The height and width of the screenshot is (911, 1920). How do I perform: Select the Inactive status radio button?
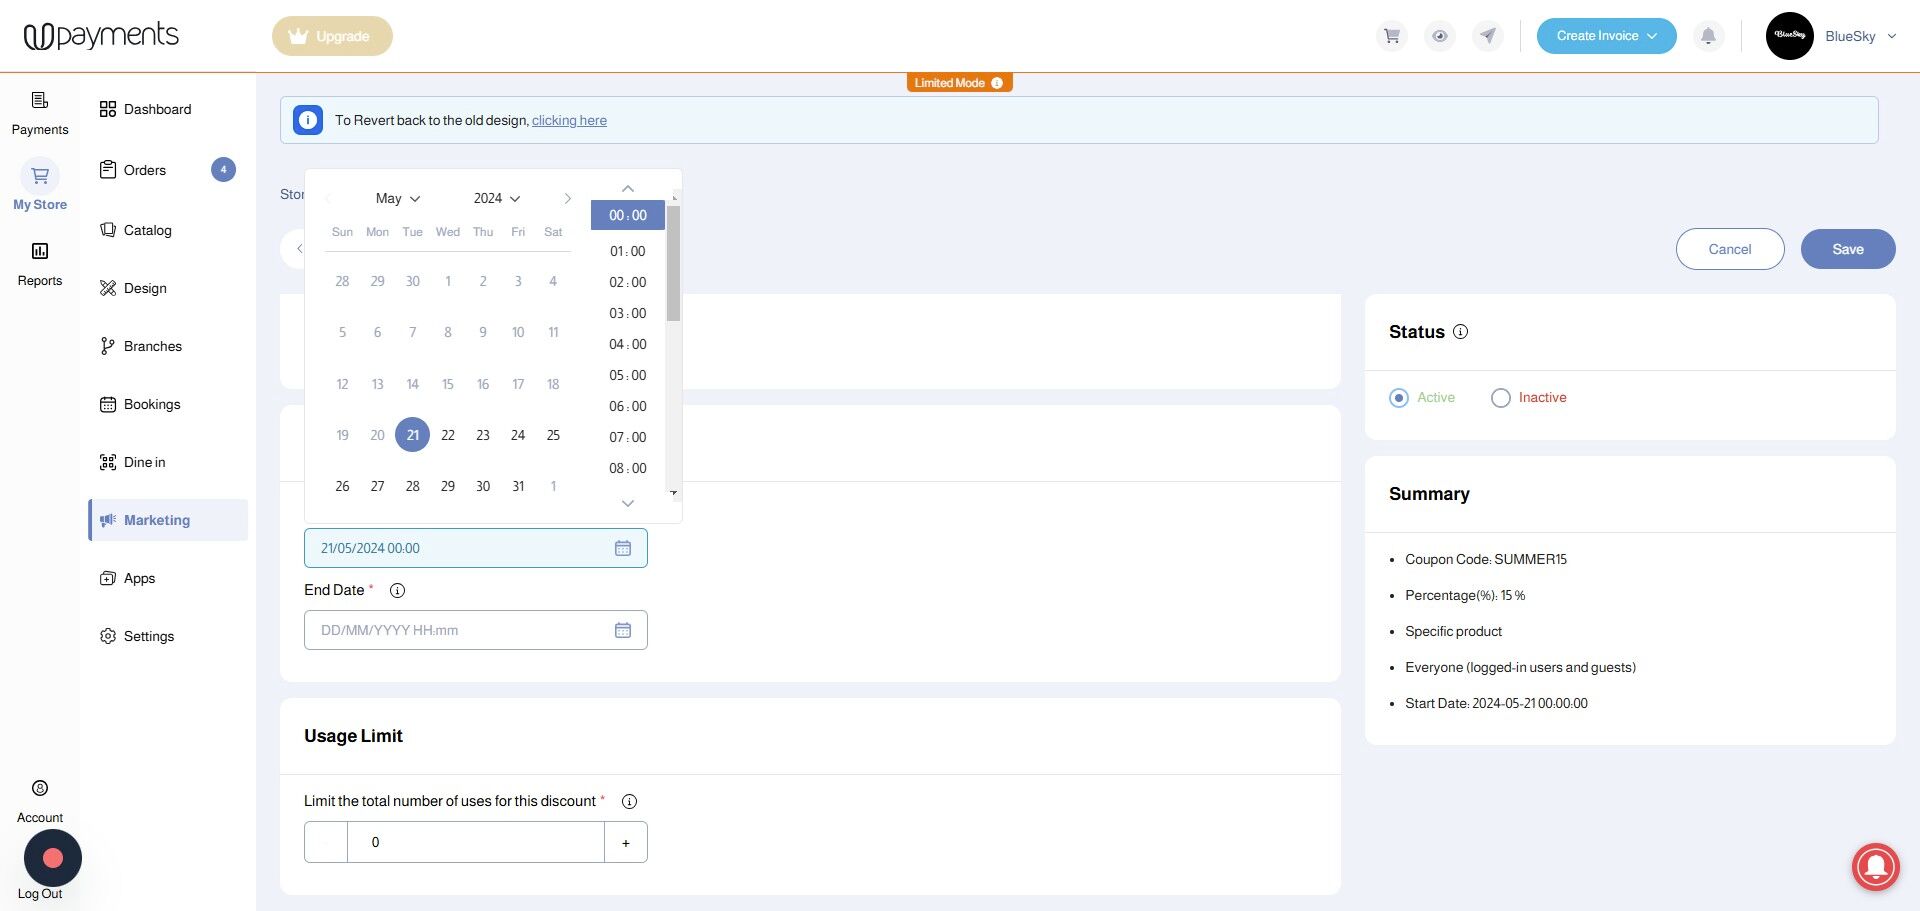point(1500,398)
